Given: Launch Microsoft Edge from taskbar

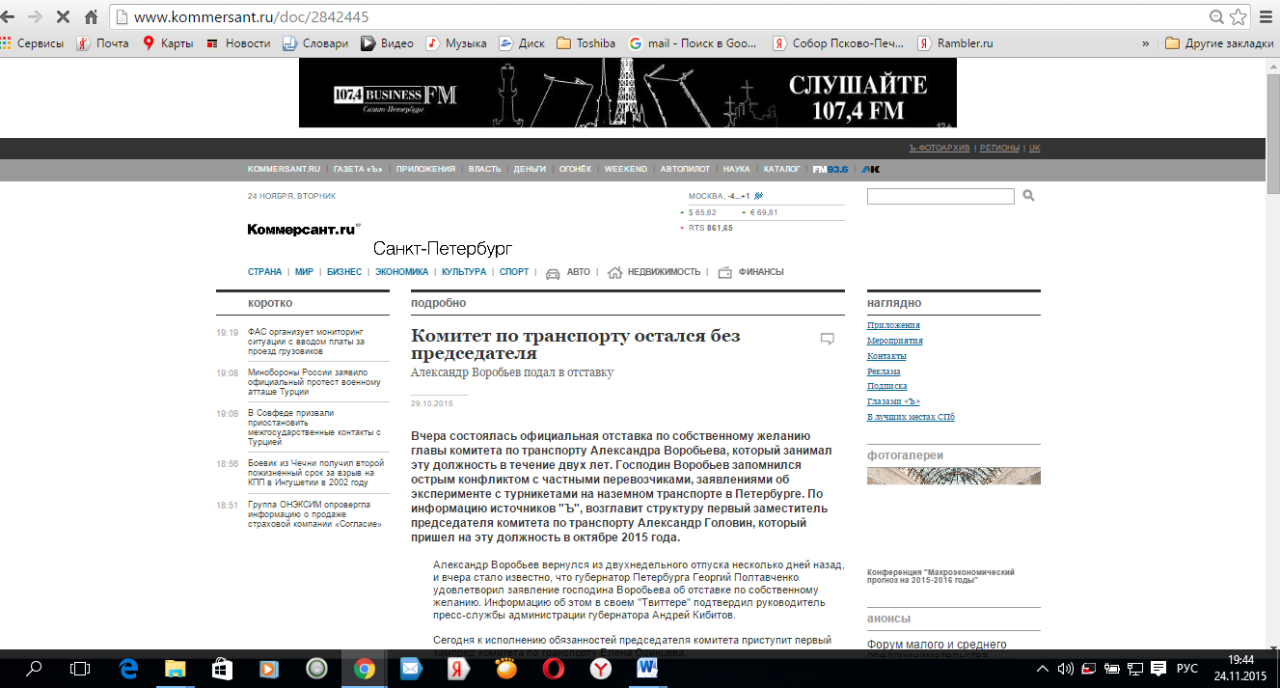Looking at the screenshot, I should 128,669.
